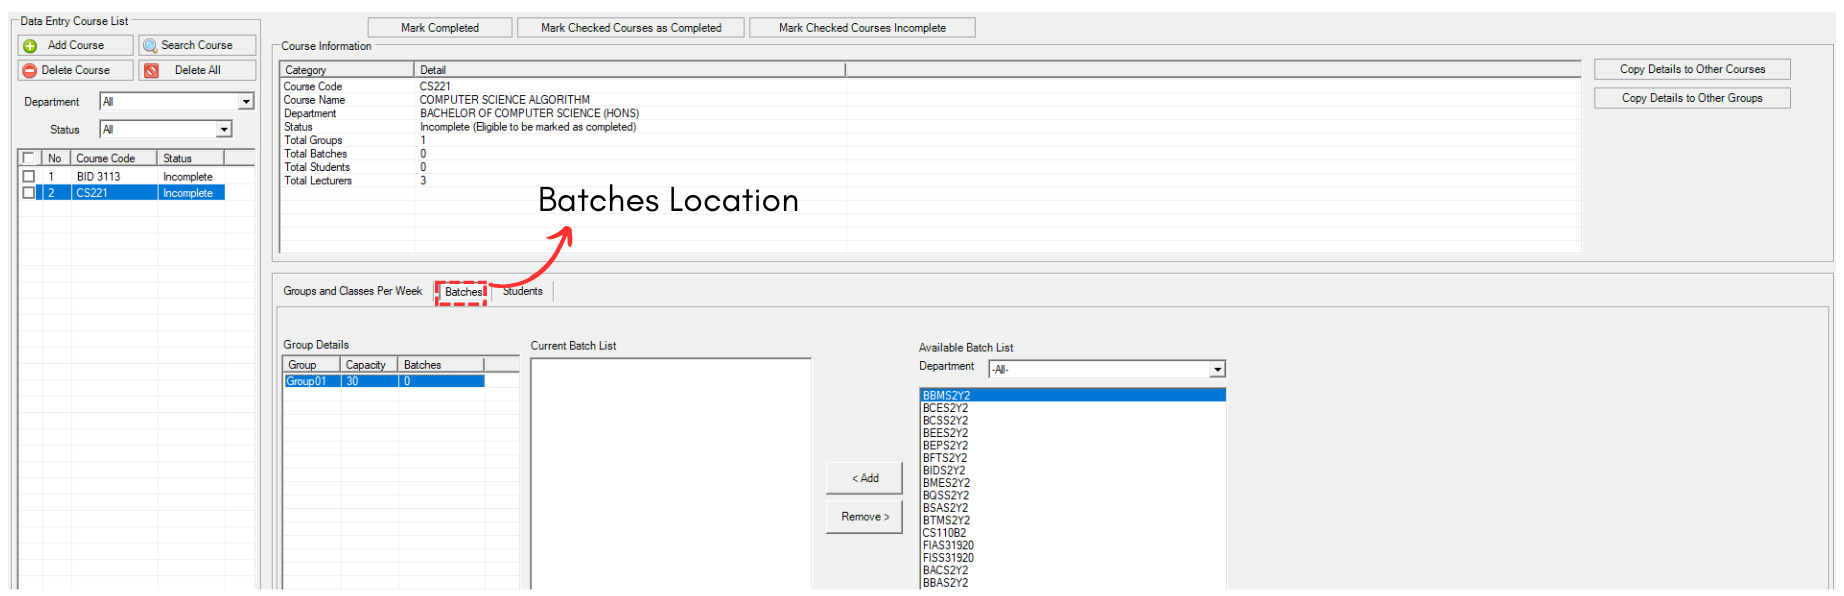
Task: Switch to the Batches tab
Action: 463,292
